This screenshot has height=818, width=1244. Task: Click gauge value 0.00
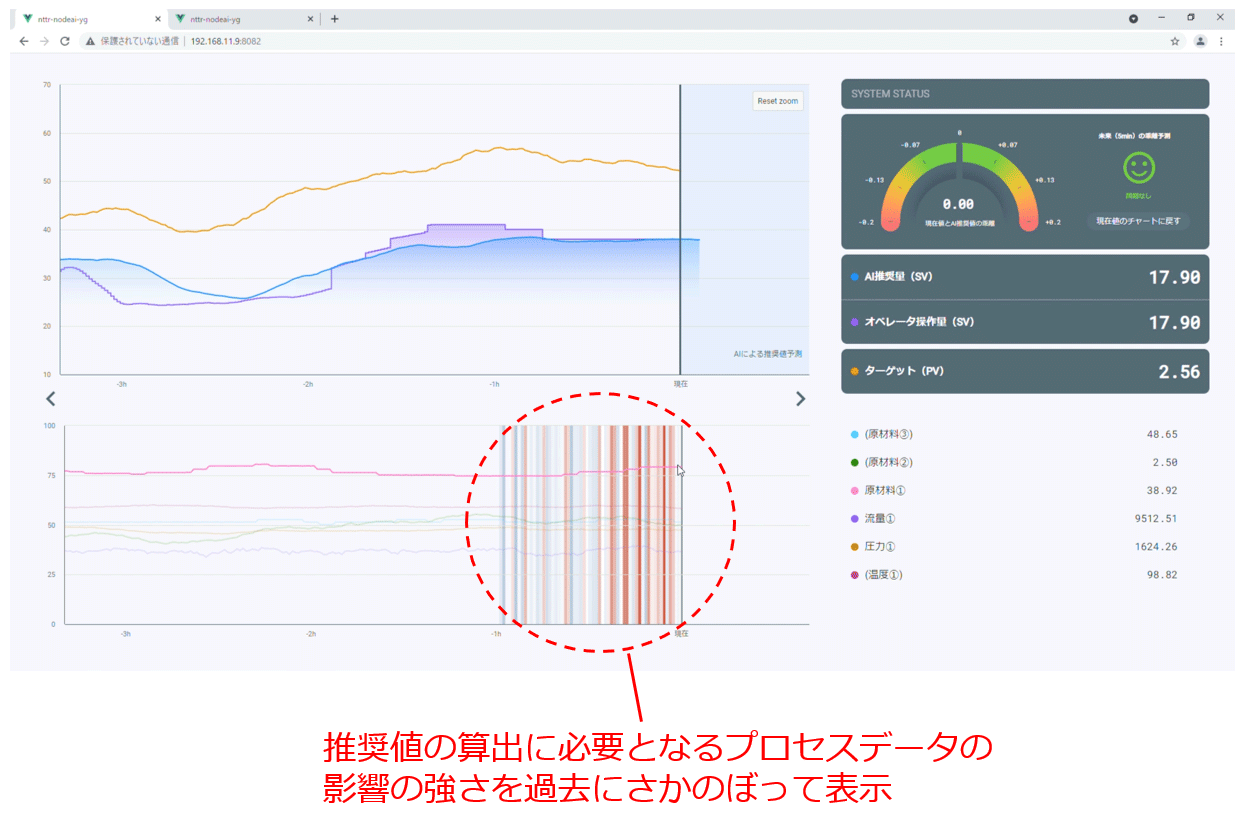(958, 204)
